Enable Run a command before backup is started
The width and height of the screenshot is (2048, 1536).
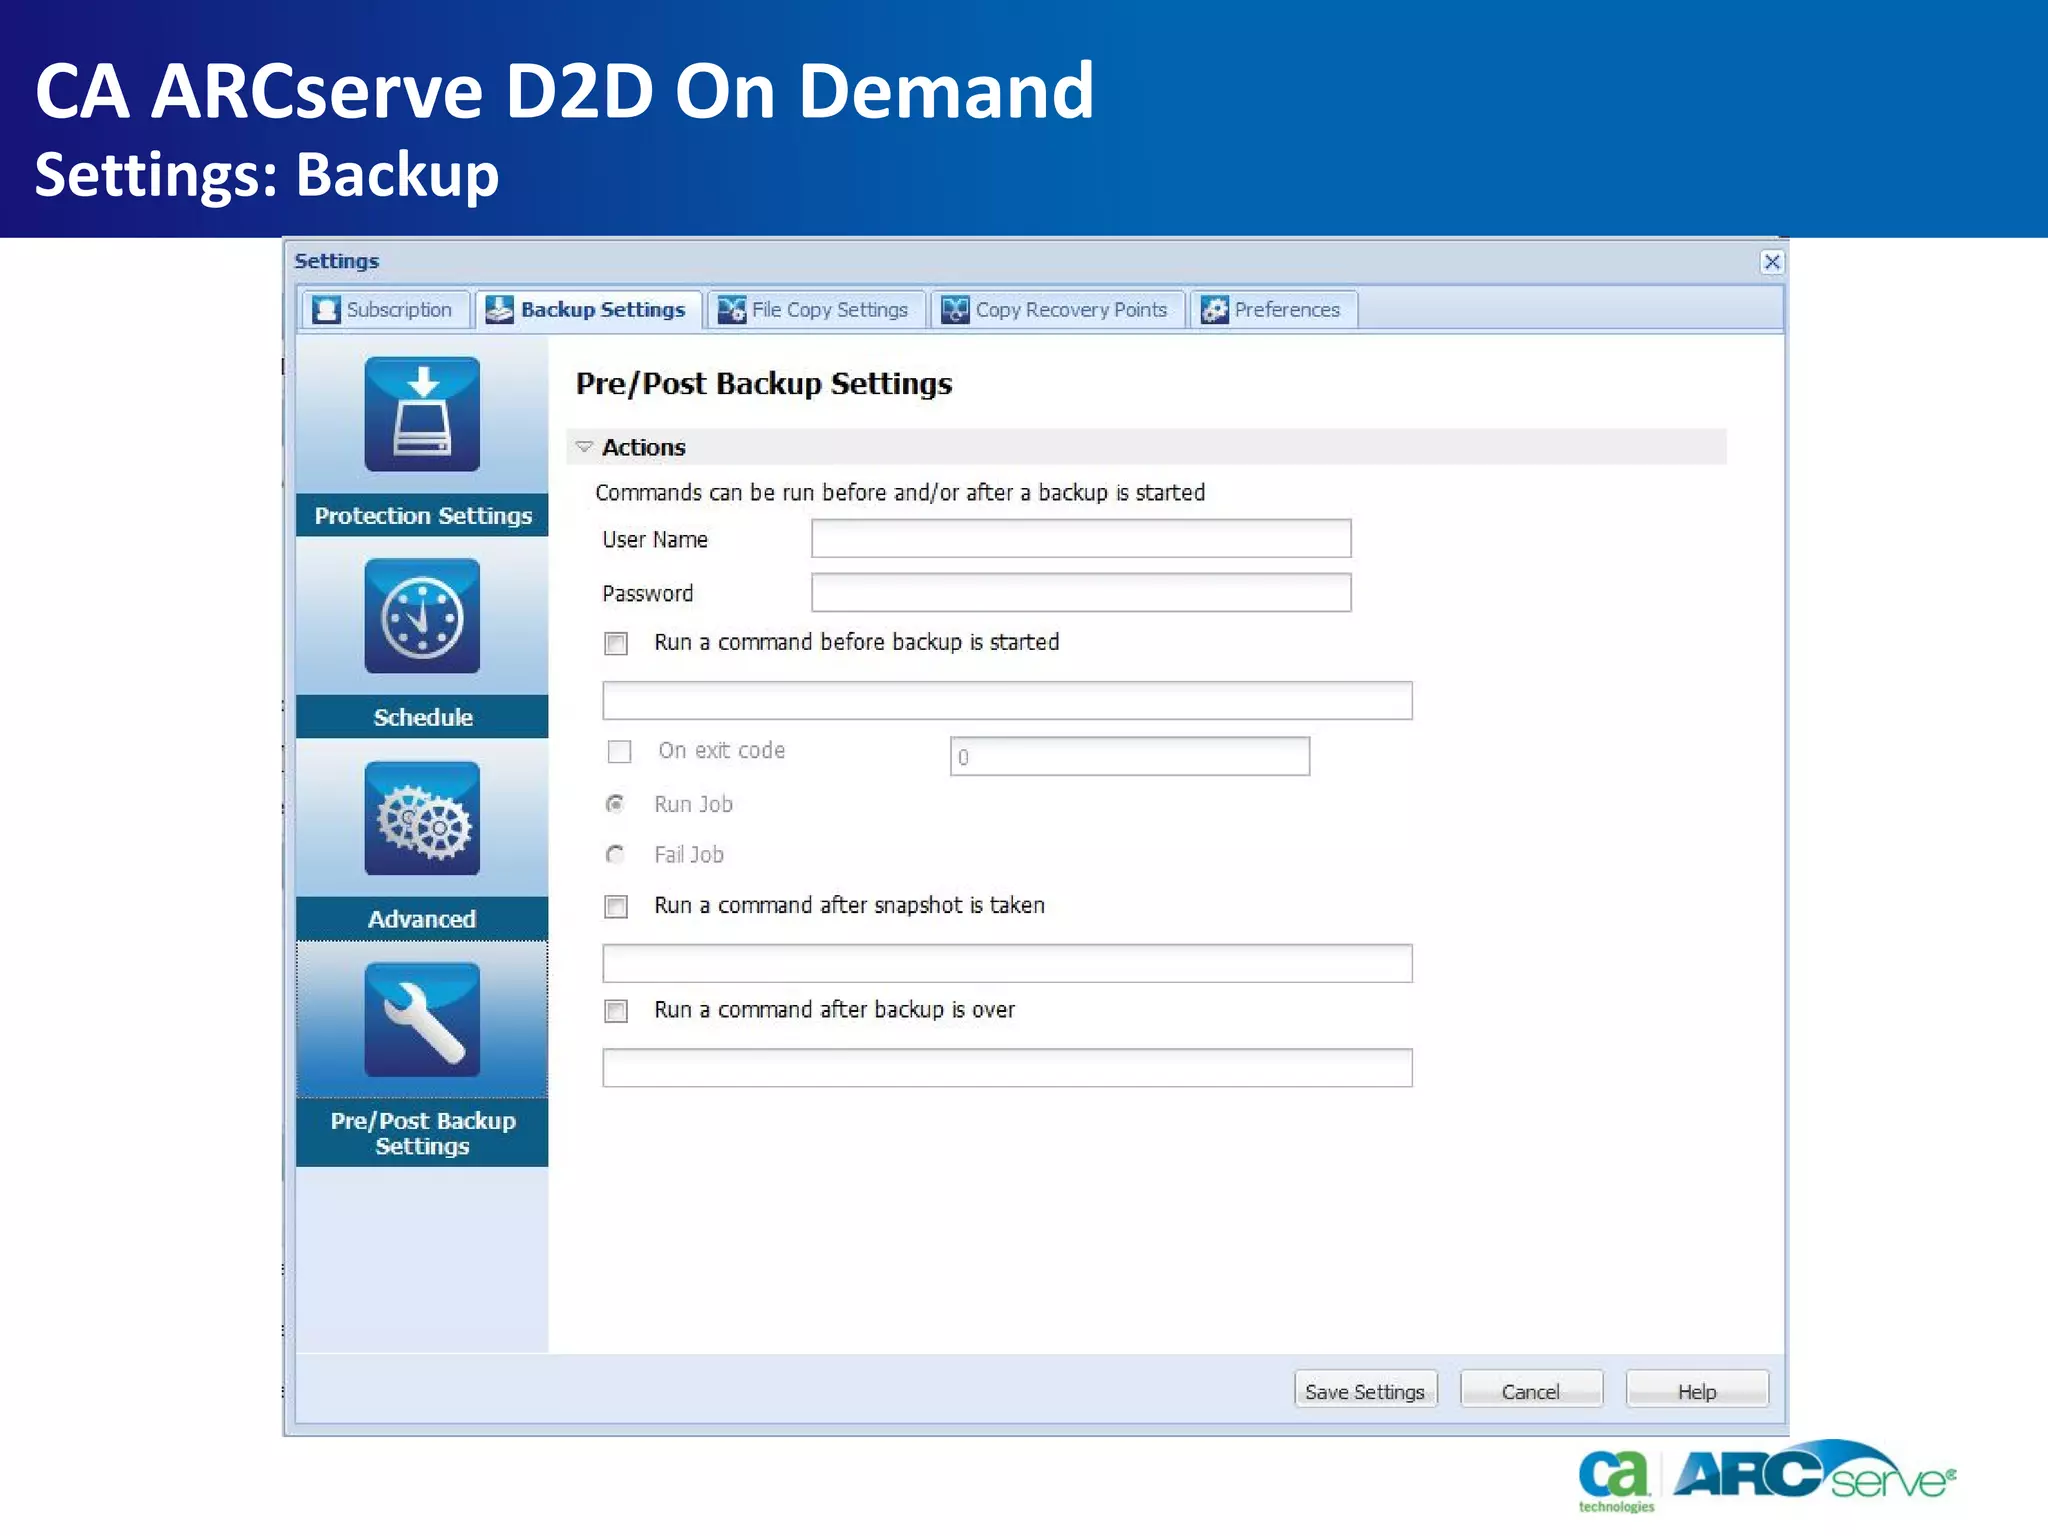(616, 643)
